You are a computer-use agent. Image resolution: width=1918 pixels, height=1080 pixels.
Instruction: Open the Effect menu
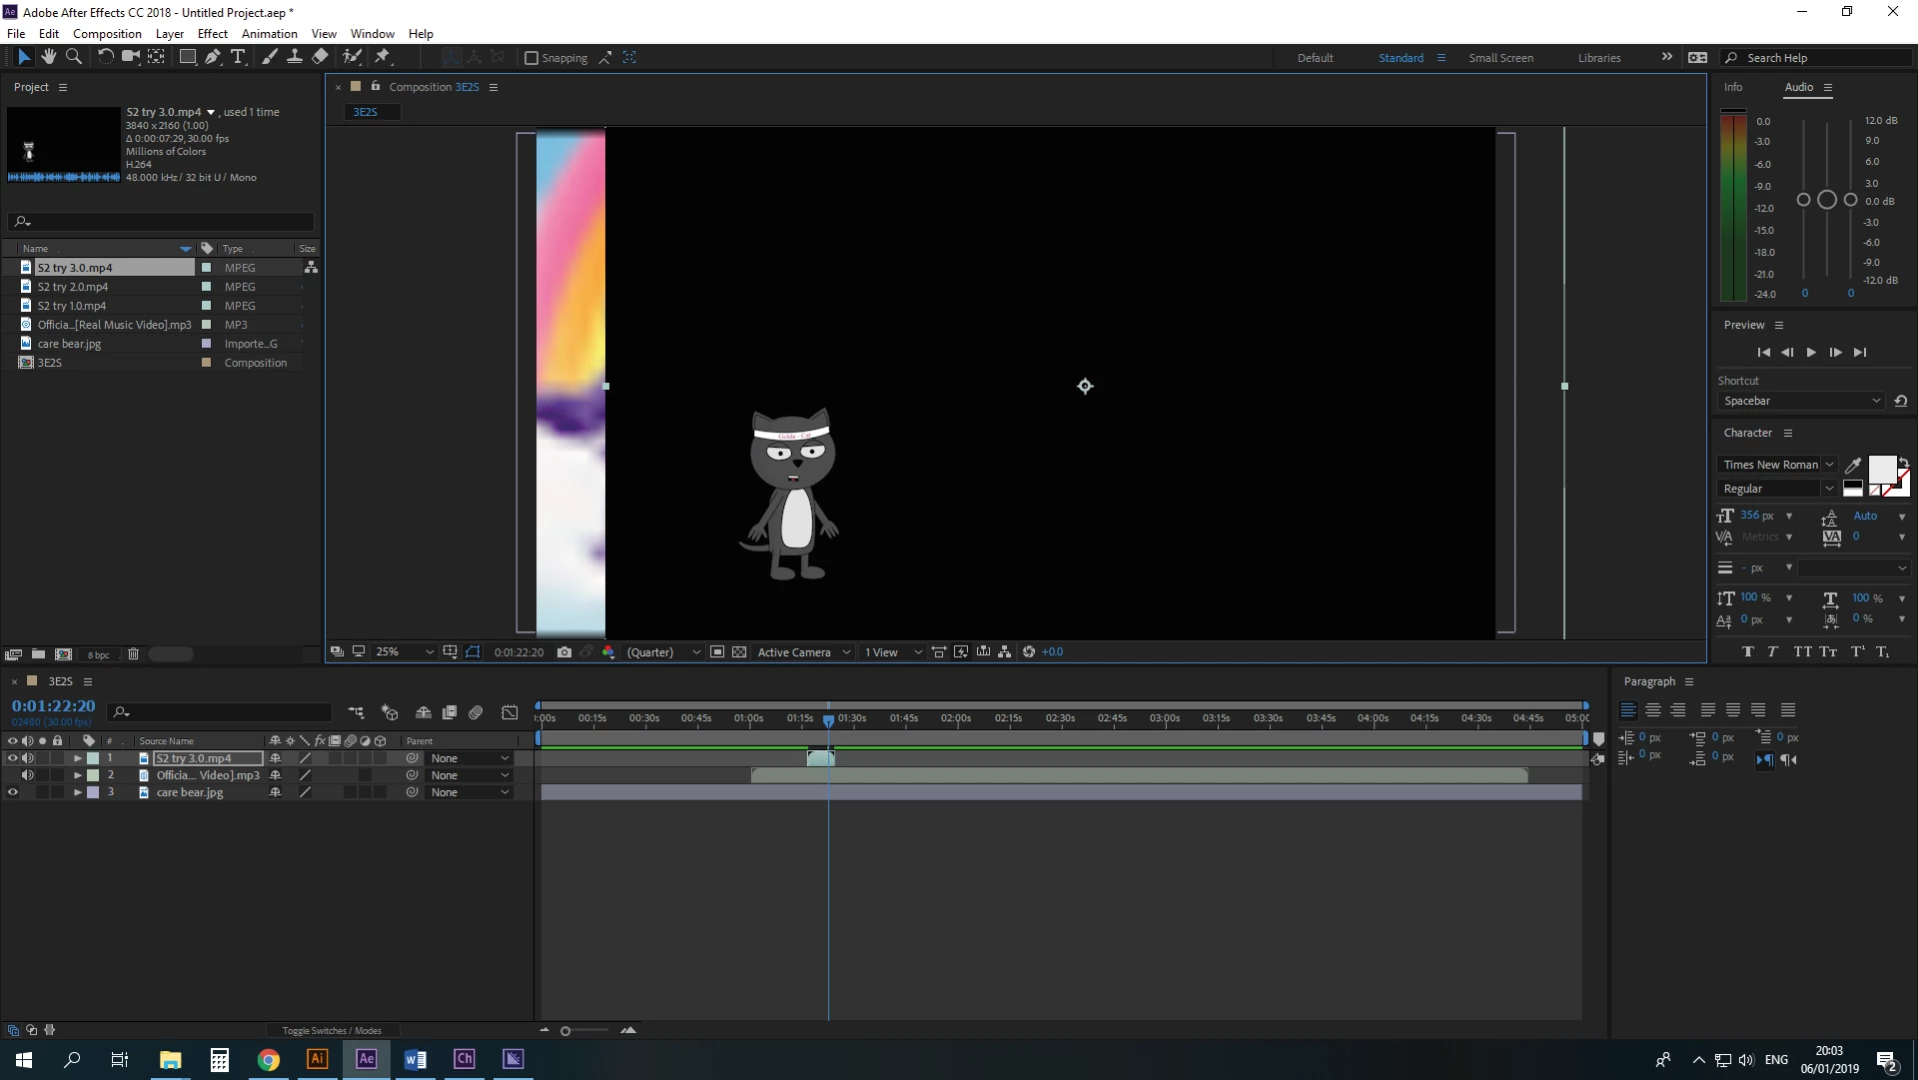[x=213, y=33]
